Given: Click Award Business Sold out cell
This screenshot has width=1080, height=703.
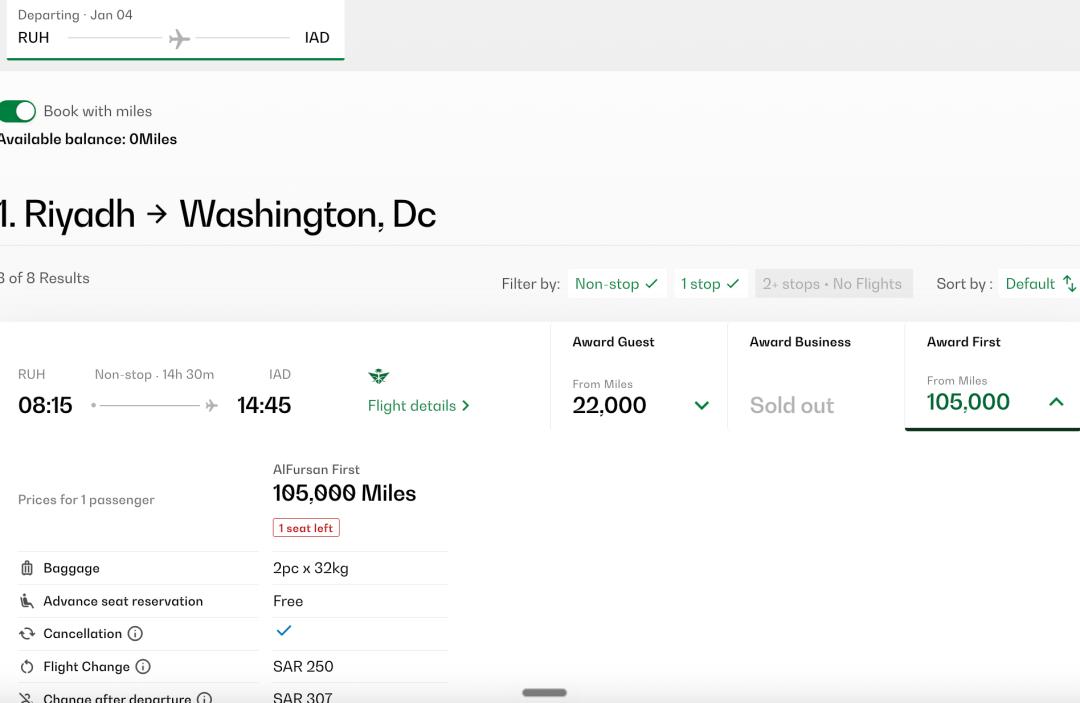Looking at the screenshot, I should 816,377.
